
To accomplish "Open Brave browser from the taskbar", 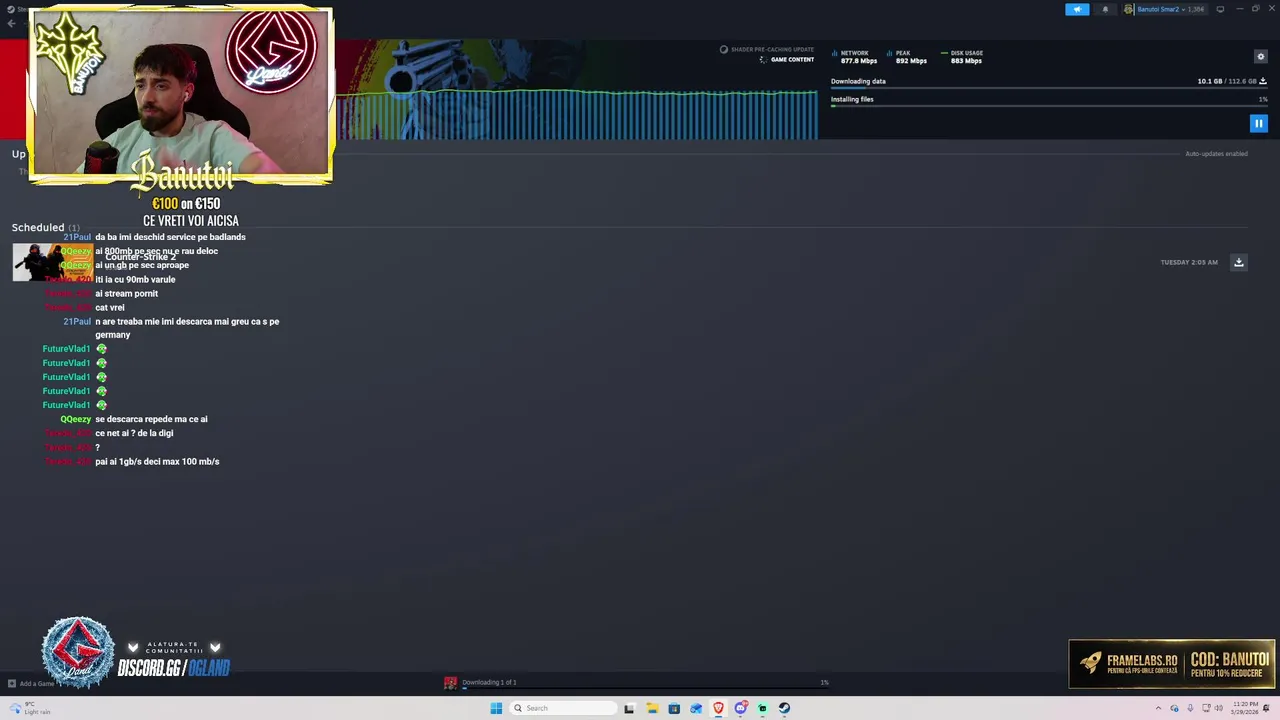I will tap(718, 708).
